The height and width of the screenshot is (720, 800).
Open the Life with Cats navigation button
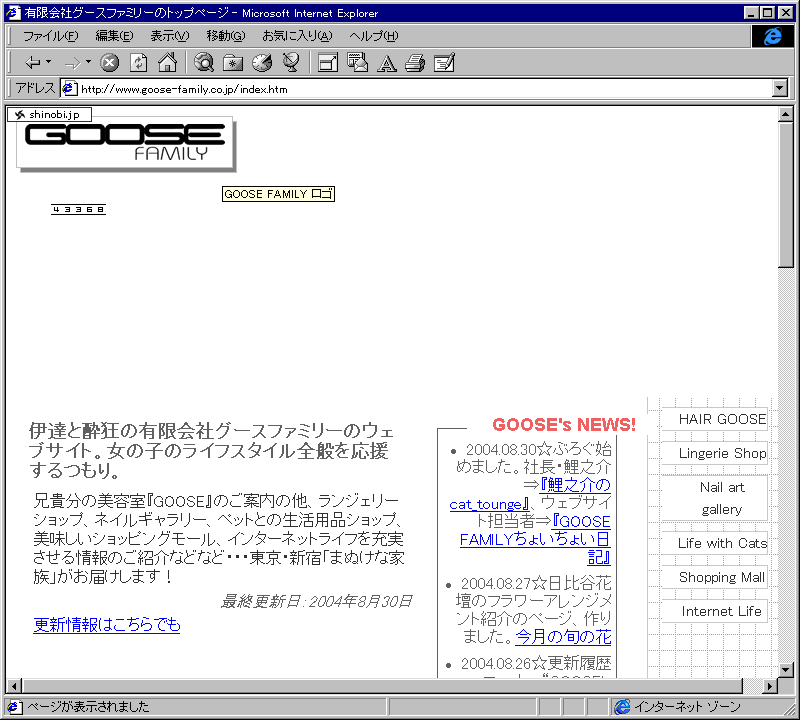[714, 543]
